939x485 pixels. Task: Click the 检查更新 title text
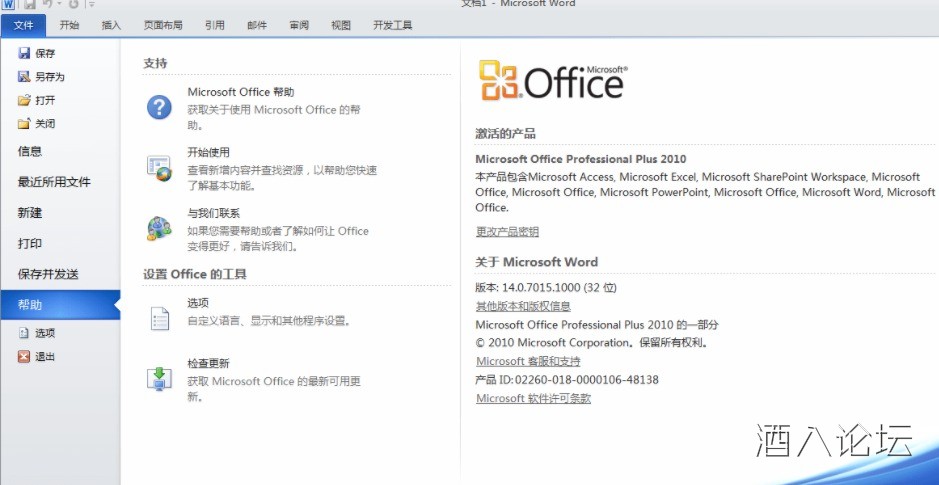click(x=208, y=363)
